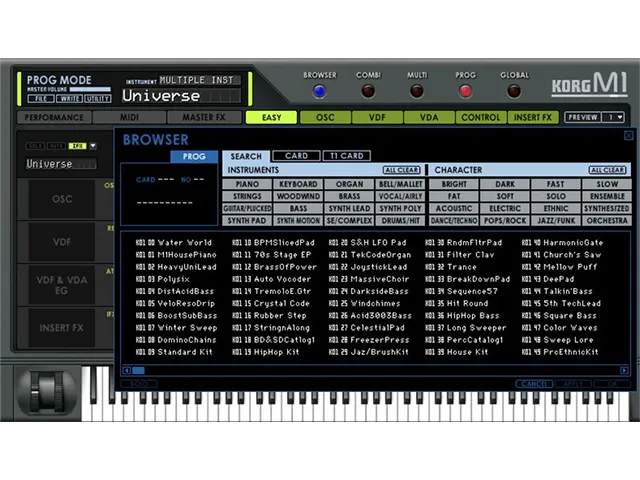The height and width of the screenshot is (480, 640).
Task: Select the 'M1HousePiano' program
Action: click(x=176, y=255)
